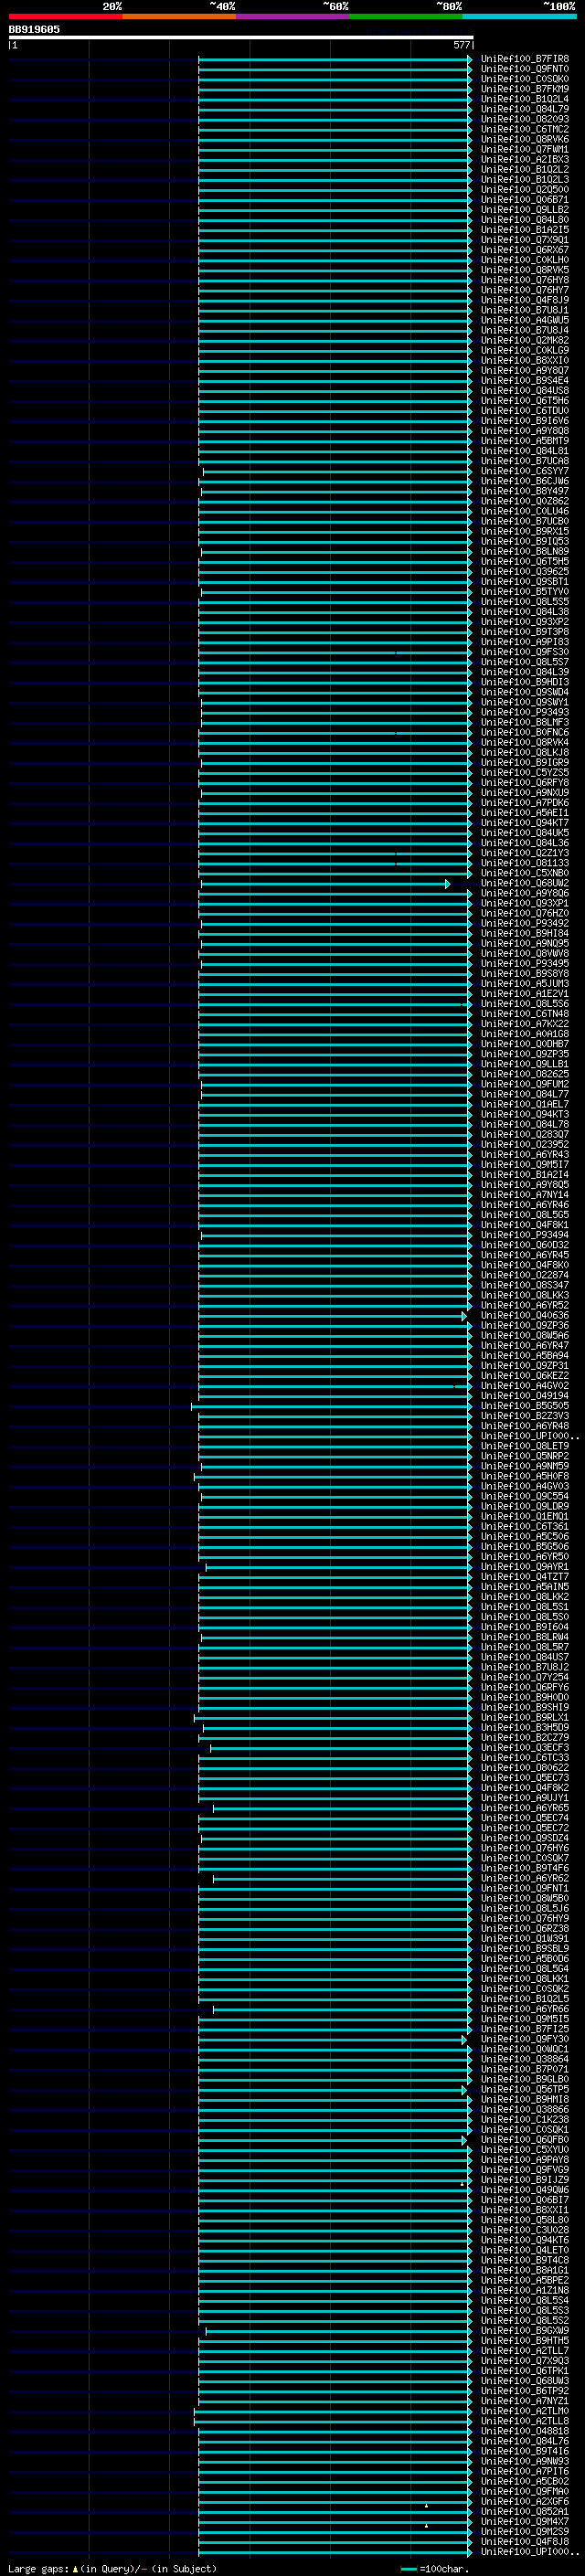
Task: Select hit UniRef100_C6T361
Action: click(x=525, y=1527)
